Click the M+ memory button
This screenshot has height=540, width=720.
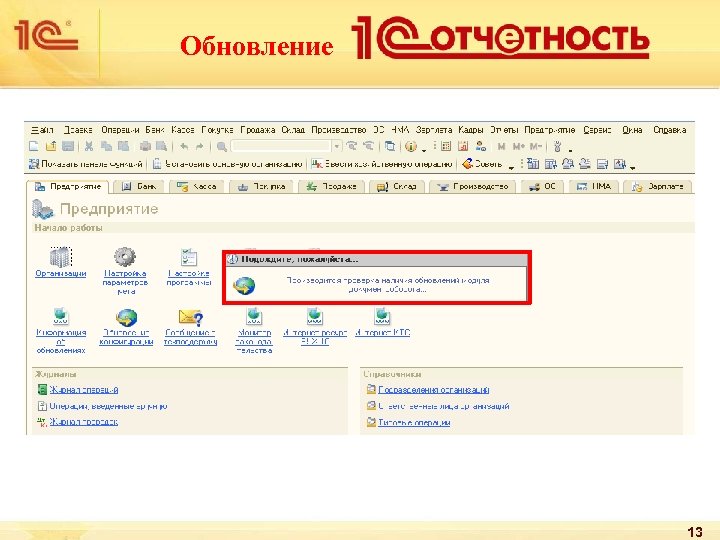click(x=518, y=146)
